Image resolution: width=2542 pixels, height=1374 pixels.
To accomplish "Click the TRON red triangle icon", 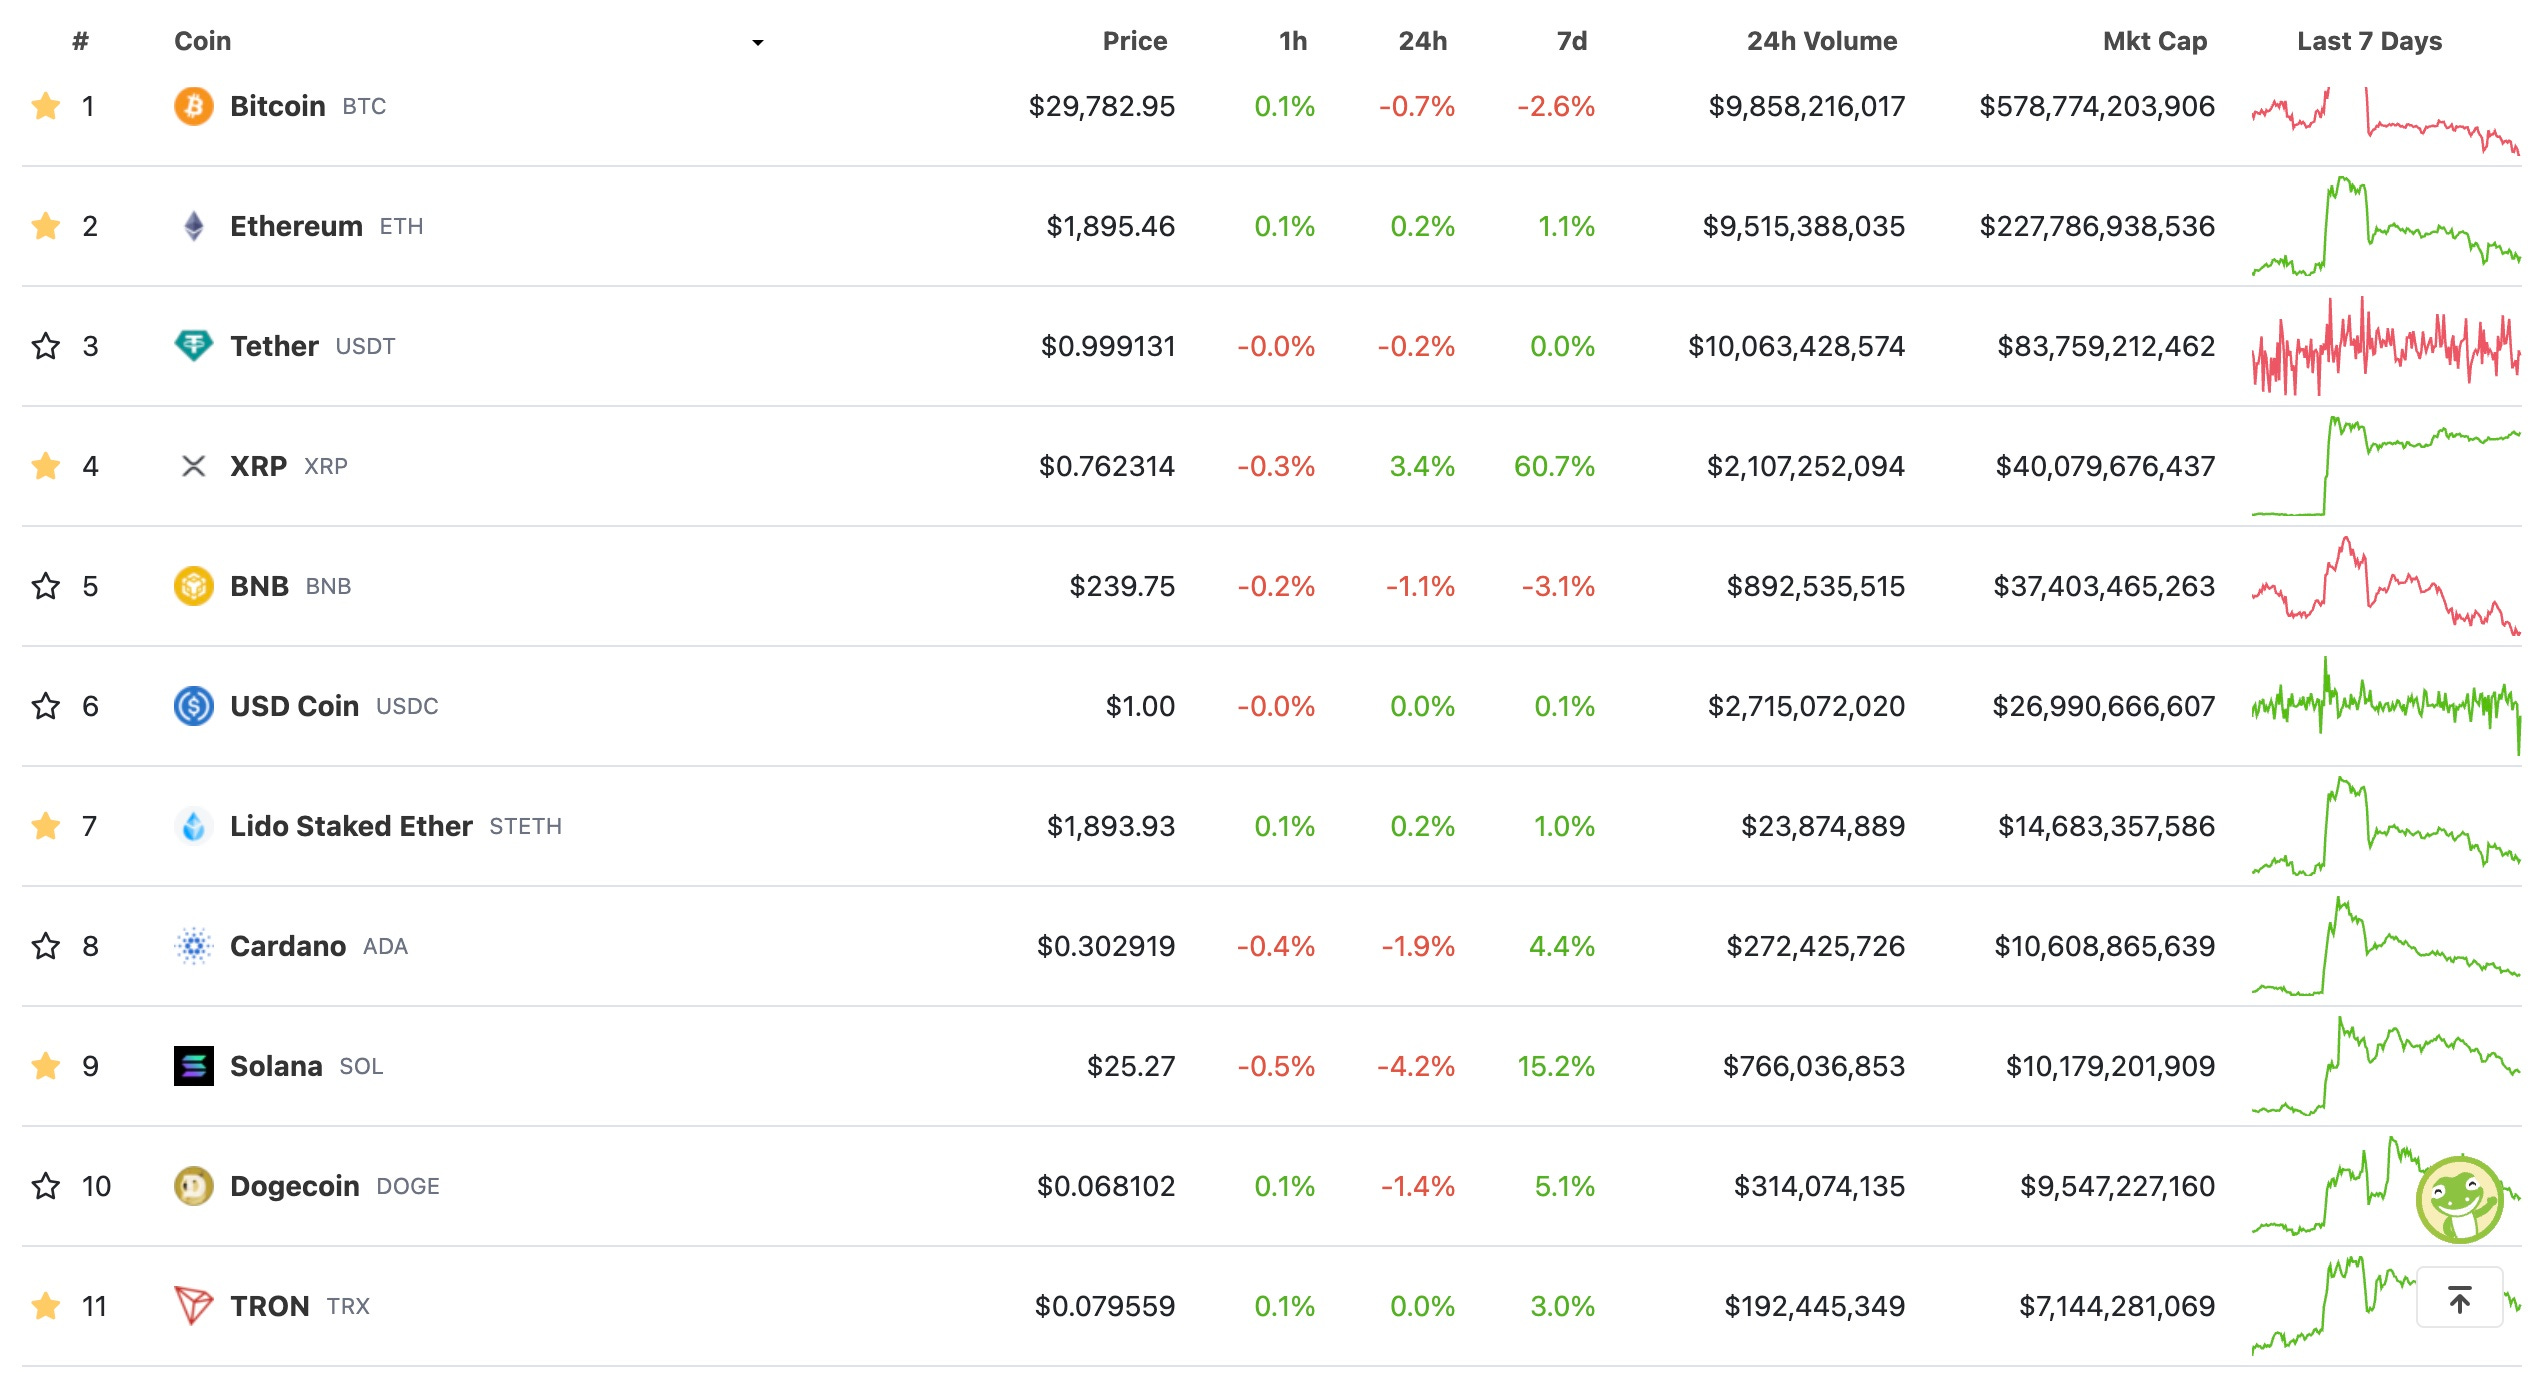I will (x=194, y=1306).
